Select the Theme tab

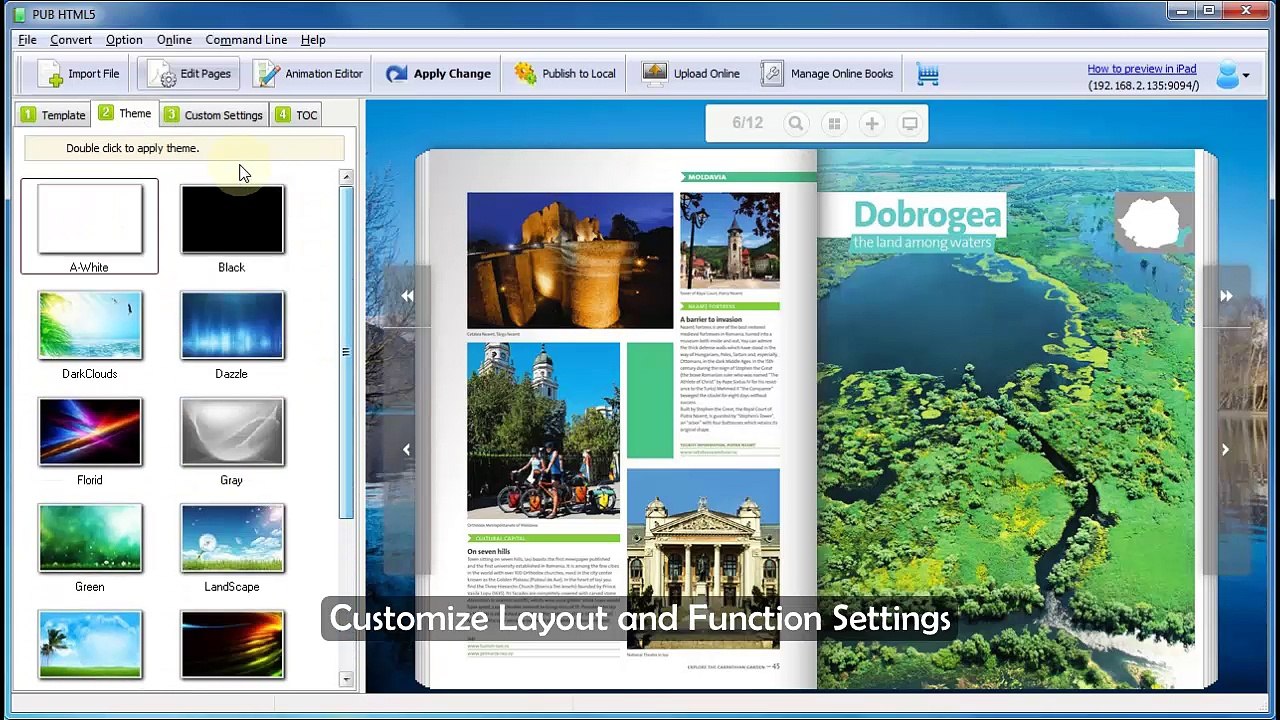(x=125, y=114)
